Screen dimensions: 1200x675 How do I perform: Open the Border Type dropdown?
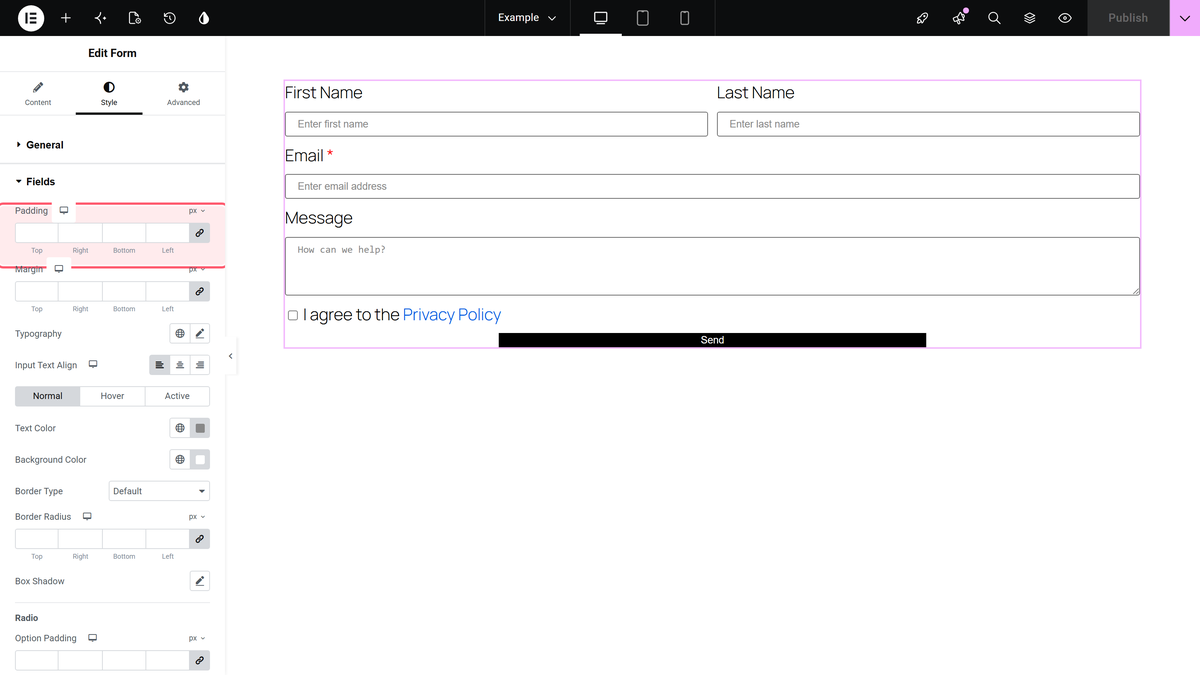(x=159, y=491)
